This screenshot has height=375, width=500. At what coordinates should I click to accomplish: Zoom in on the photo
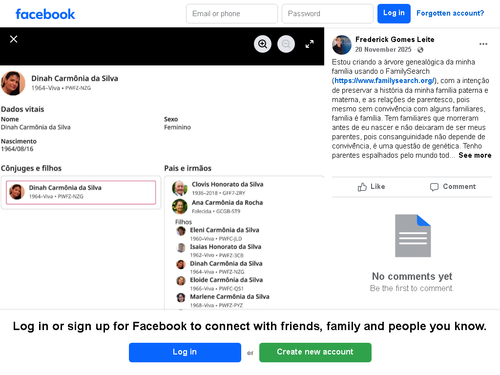click(x=263, y=44)
